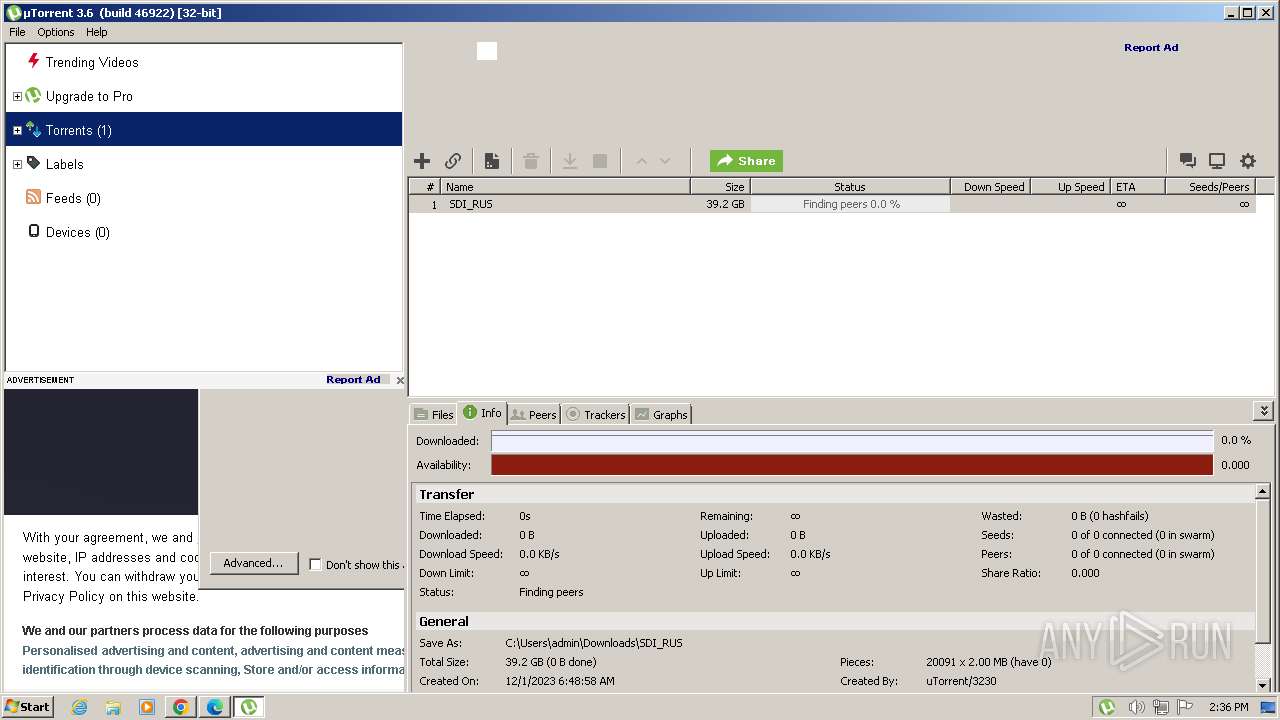Expand the Labels tree node
The height and width of the screenshot is (720, 1280).
17,164
